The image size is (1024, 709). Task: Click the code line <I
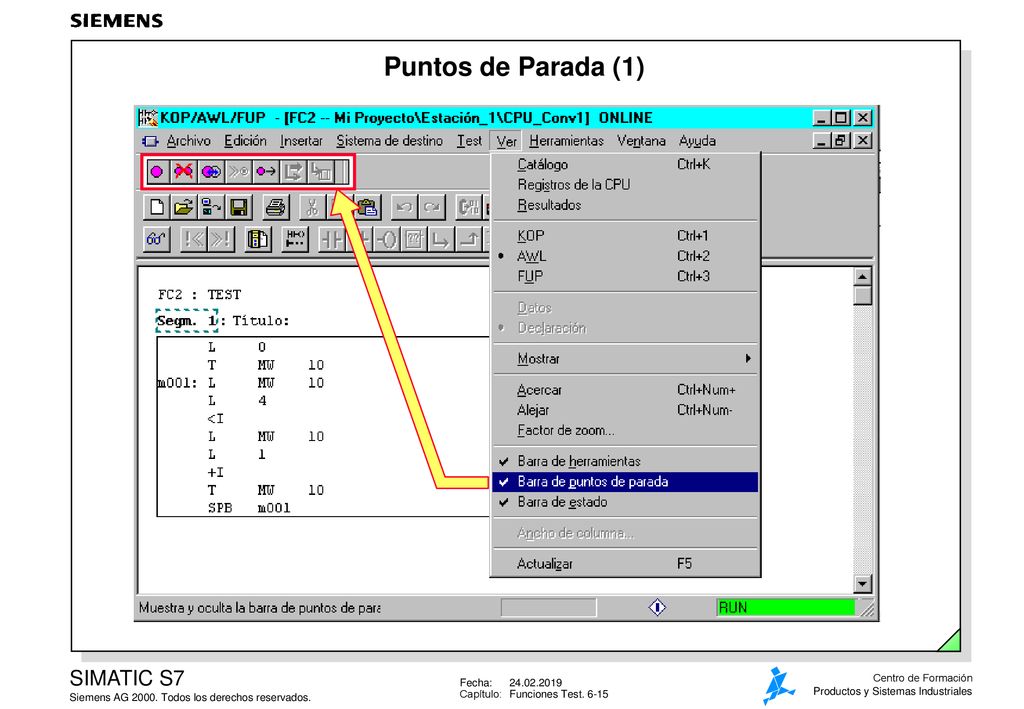(x=216, y=418)
